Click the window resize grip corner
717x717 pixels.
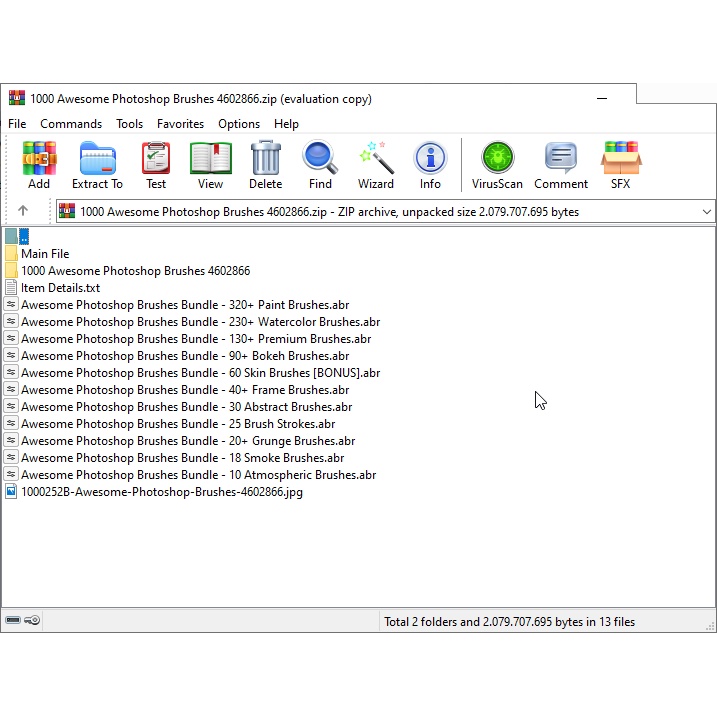pos(710,626)
